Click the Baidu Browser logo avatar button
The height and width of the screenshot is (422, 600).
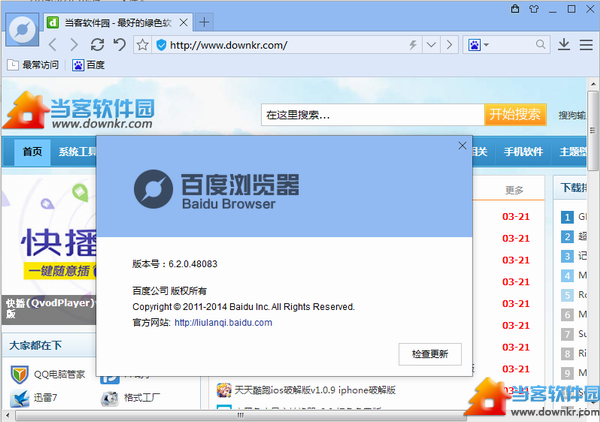pyautogui.click(x=22, y=29)
